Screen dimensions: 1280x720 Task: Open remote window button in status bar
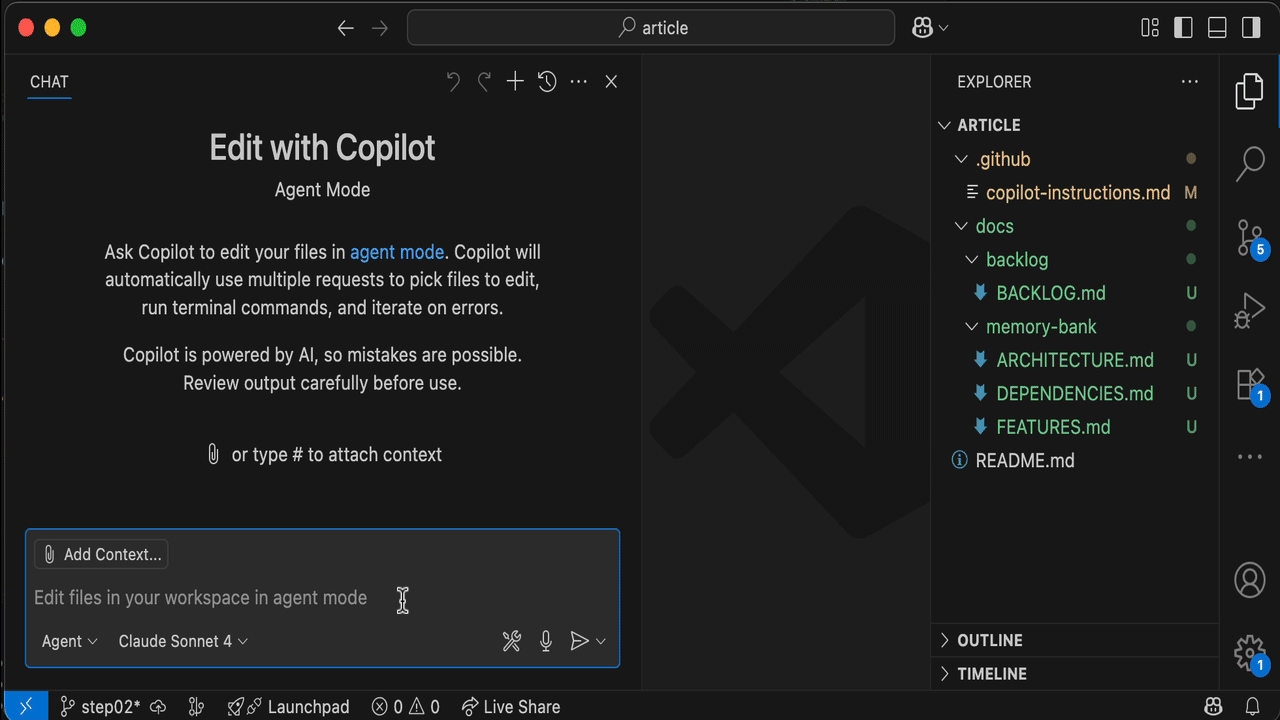pyautogui.click(x=26, y=707)
